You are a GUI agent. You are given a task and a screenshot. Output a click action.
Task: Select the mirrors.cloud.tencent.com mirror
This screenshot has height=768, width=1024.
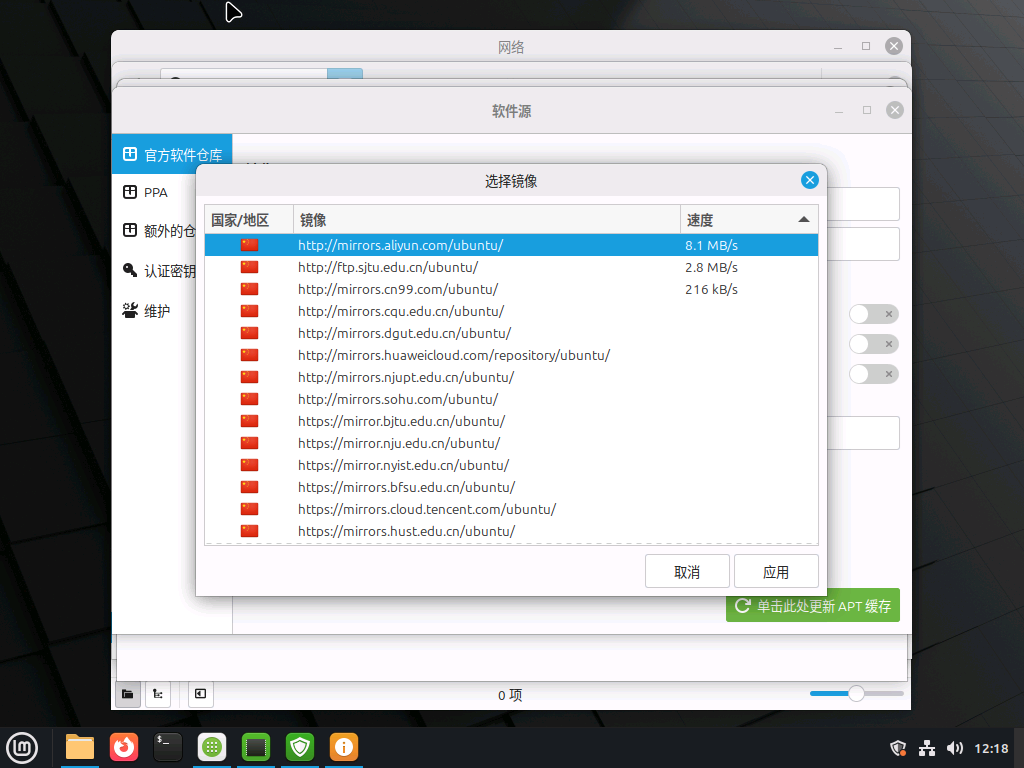pyautogui.click(x=511, y=509)
